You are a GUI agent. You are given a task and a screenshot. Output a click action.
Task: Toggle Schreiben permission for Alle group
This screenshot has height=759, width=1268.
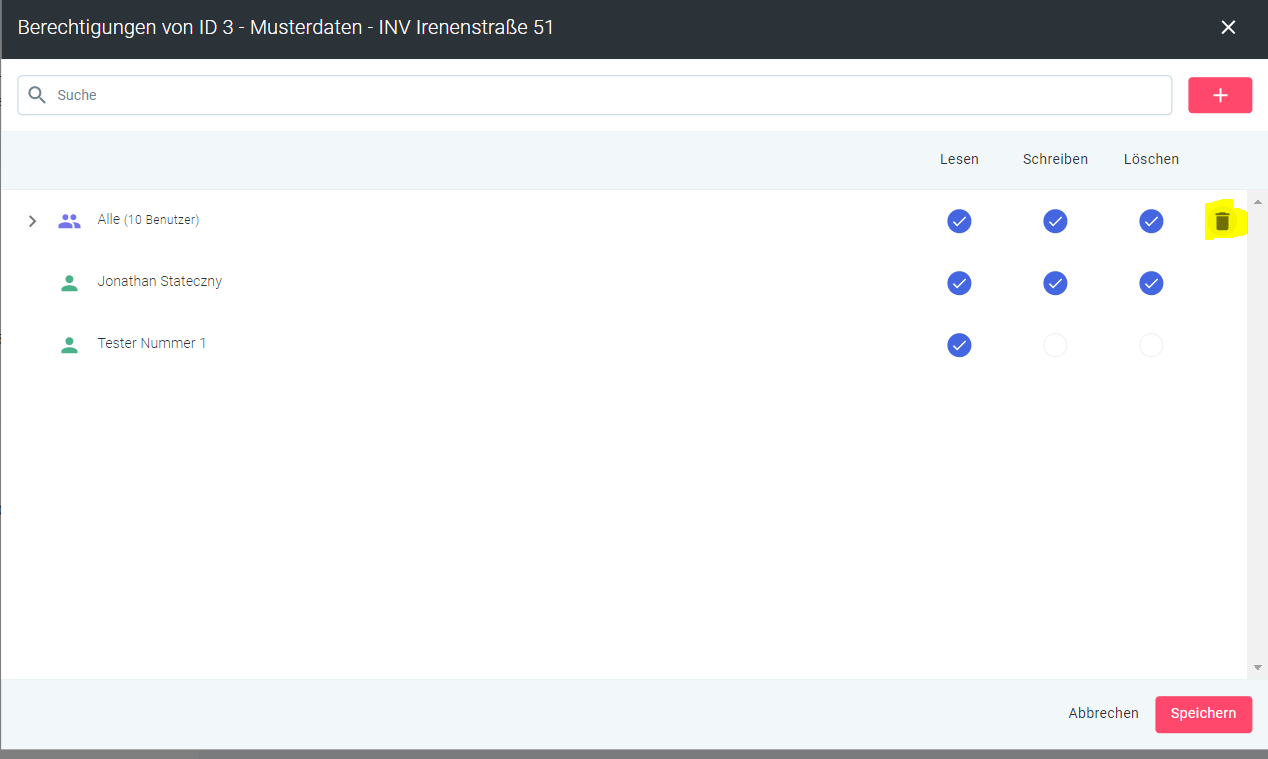[1055, 221]
